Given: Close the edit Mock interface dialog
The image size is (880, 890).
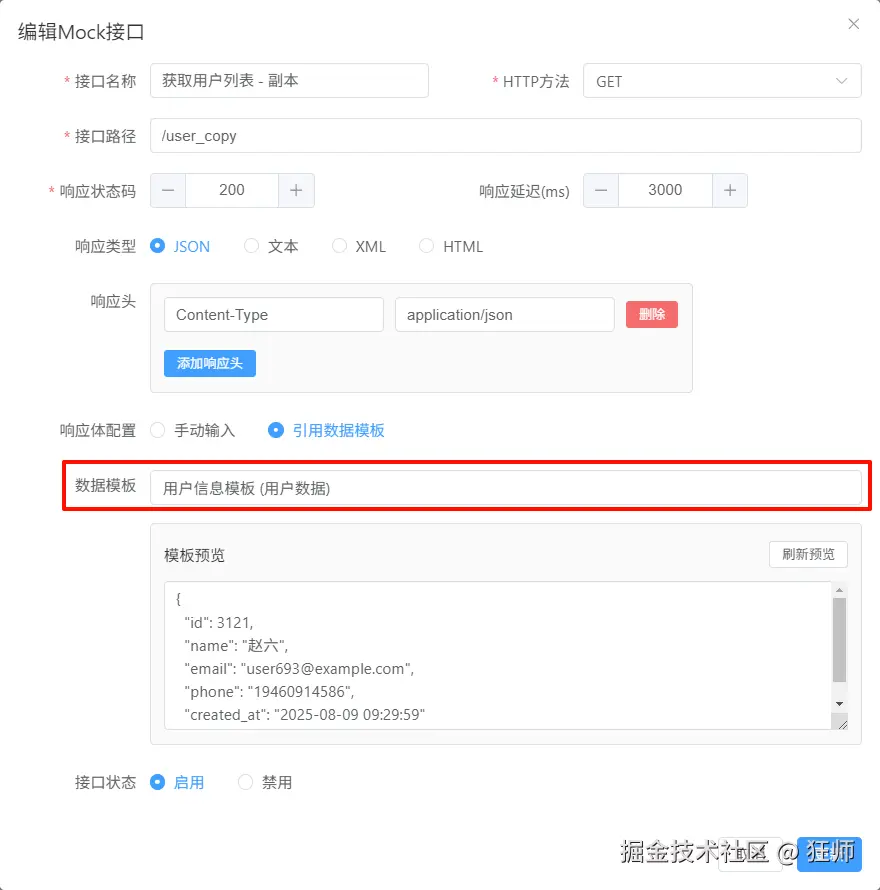Looking at the screenshot, I should click(853, 24).
